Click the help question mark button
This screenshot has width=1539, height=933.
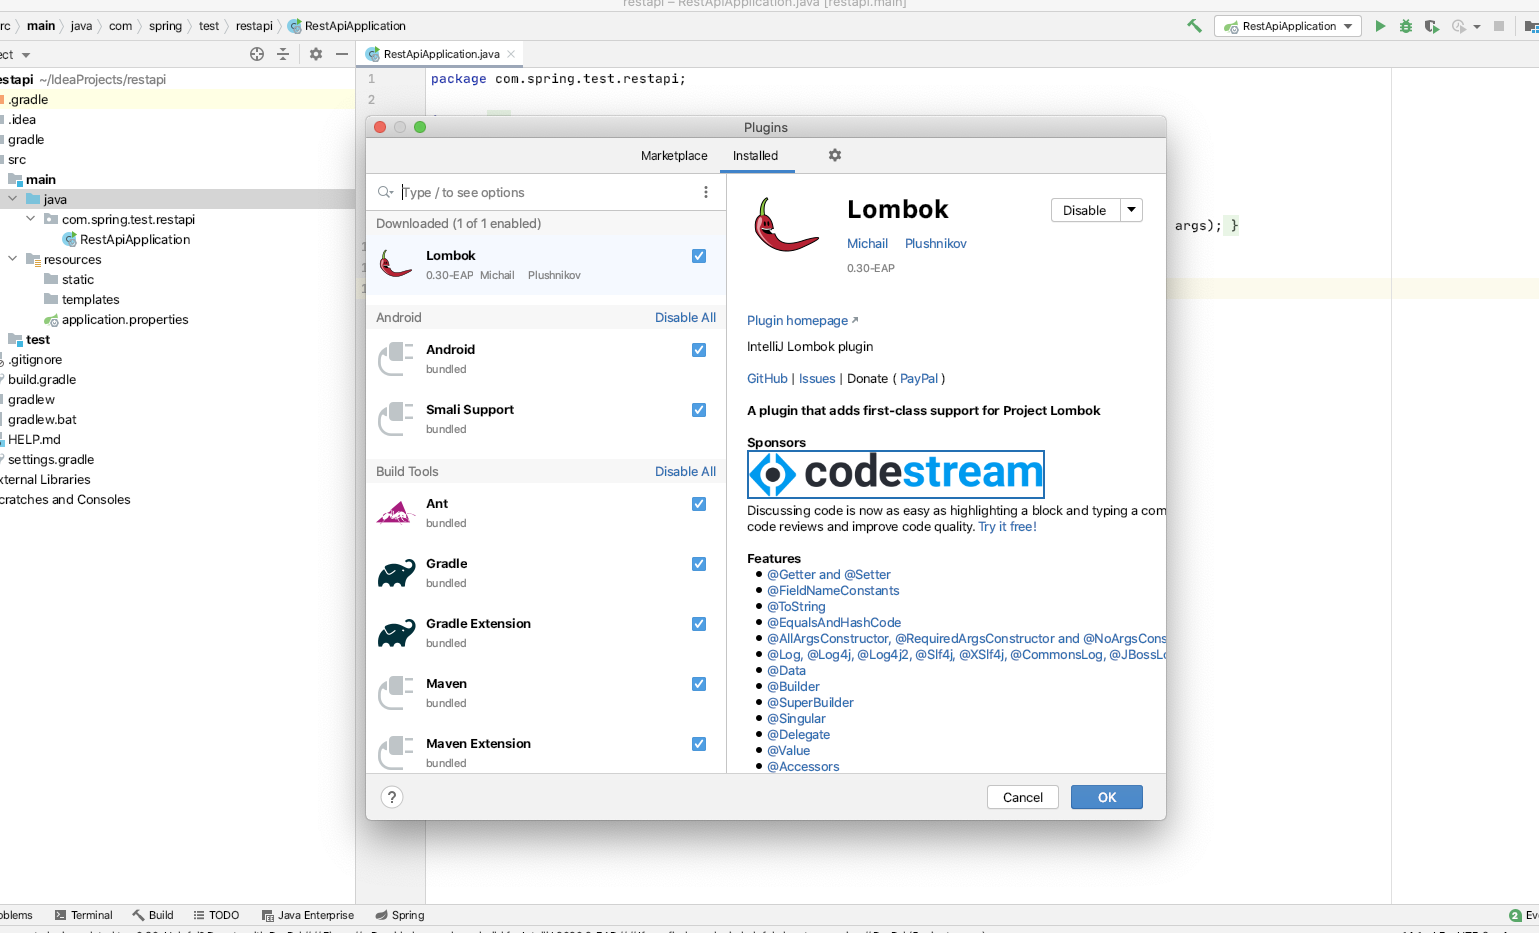pos(392,797)
